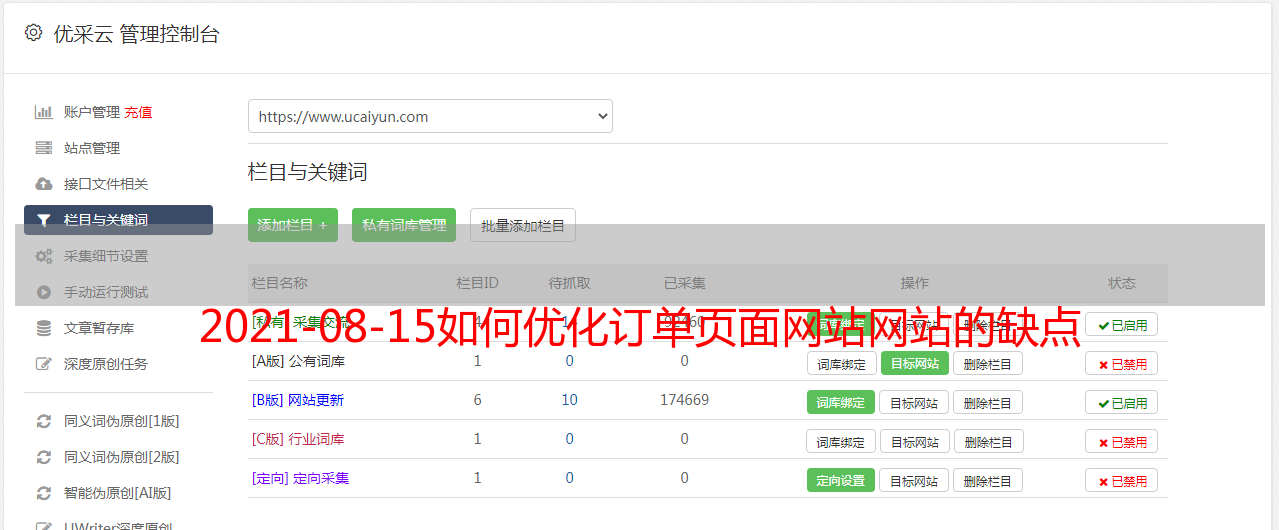This screenshot has width=1279, height=530.
Task: Click the edit icon for 深度原创任务
Action: 44,364
